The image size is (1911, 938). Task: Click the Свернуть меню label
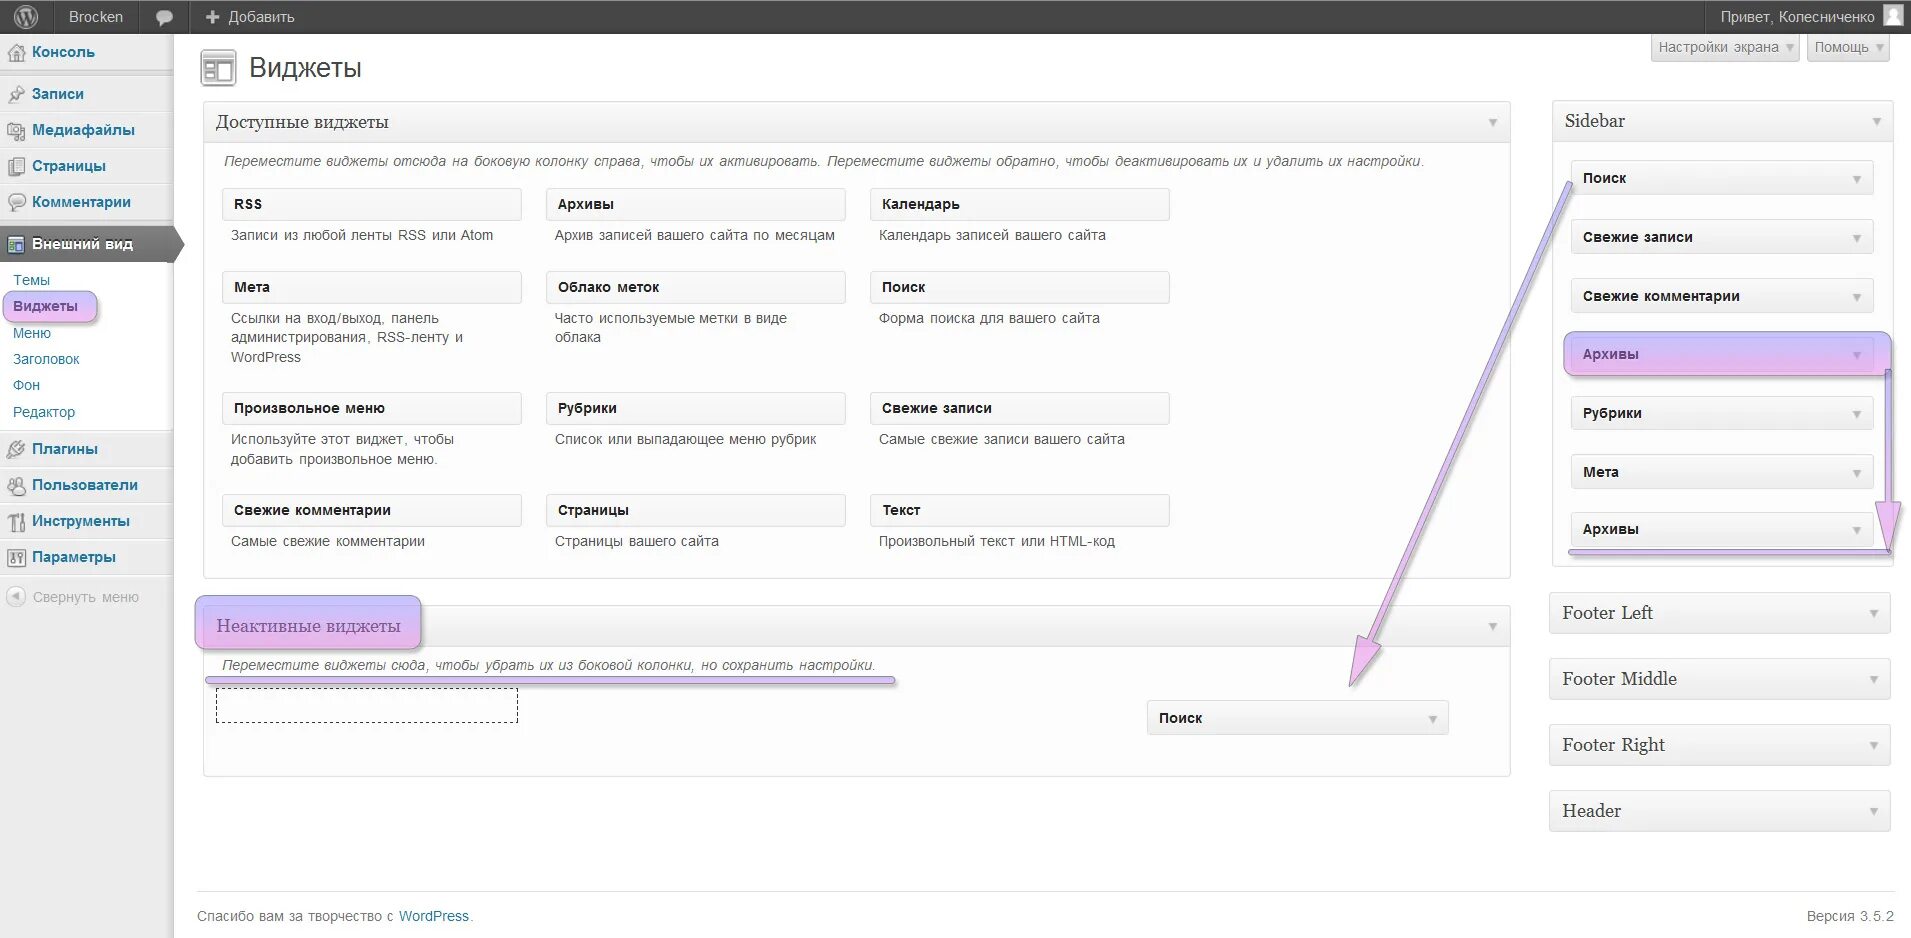(x=86, y=597)
